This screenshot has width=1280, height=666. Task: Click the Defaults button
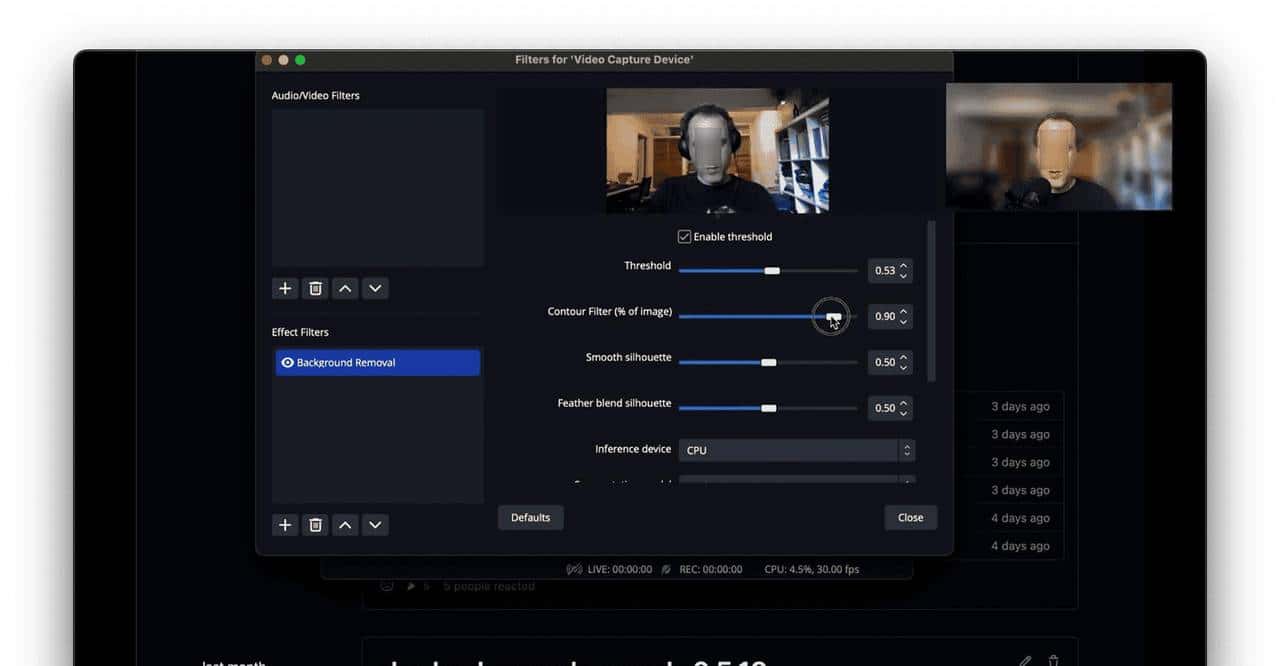(x=530, y=517)
